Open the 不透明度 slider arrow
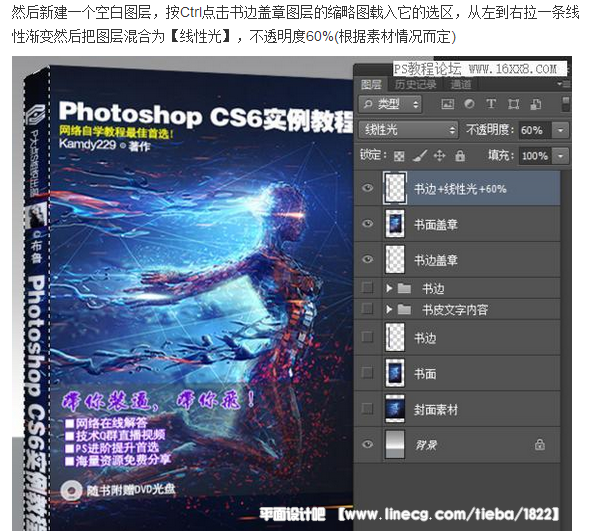 [x=560, y=130]
